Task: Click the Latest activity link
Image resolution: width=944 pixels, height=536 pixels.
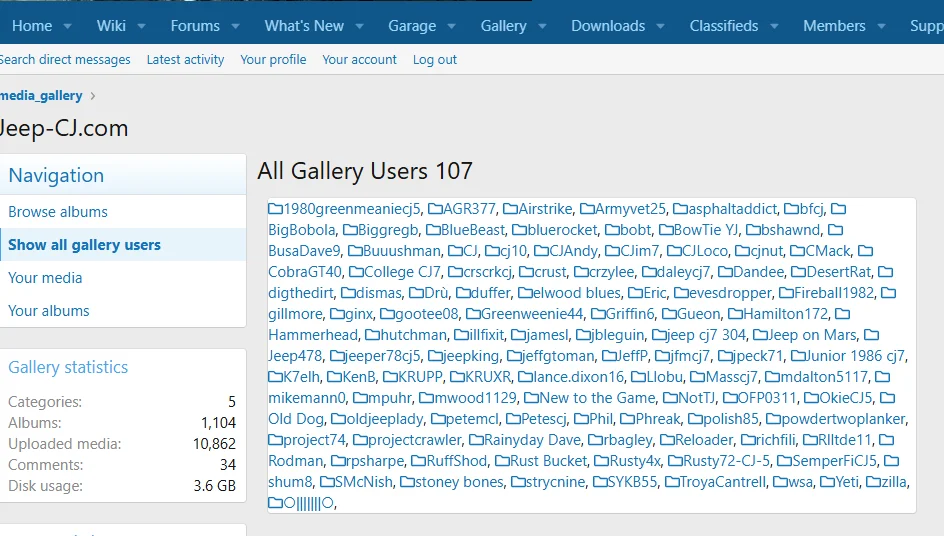Action: [185, 60]
